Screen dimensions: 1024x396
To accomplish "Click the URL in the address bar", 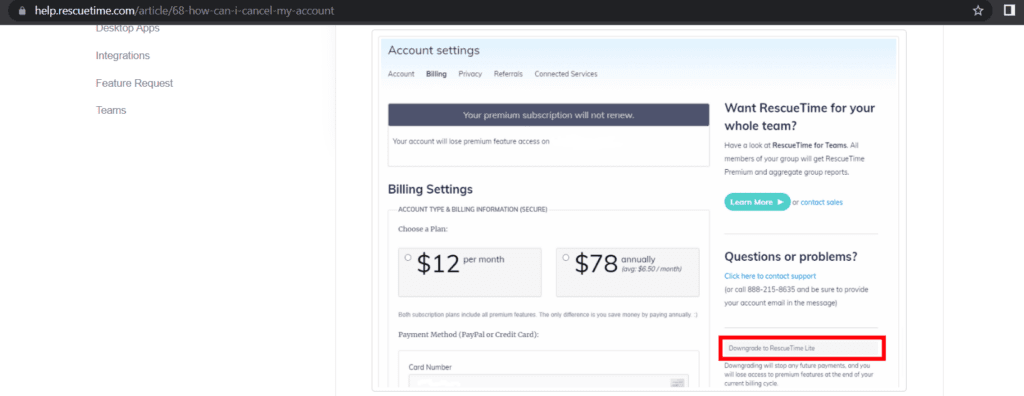I will [x=184, y=11].
